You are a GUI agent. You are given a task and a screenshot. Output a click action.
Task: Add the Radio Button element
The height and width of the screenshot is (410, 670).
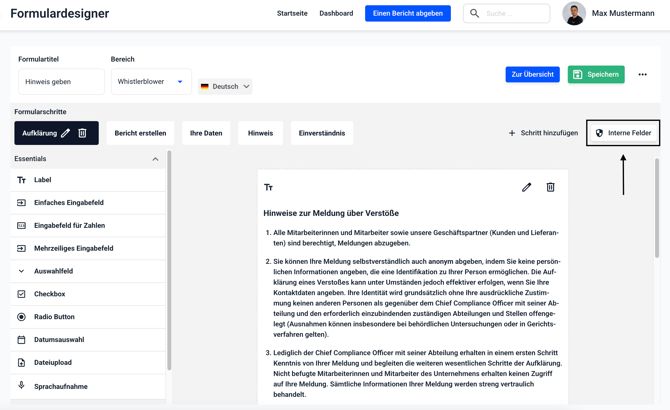[54, 317]
